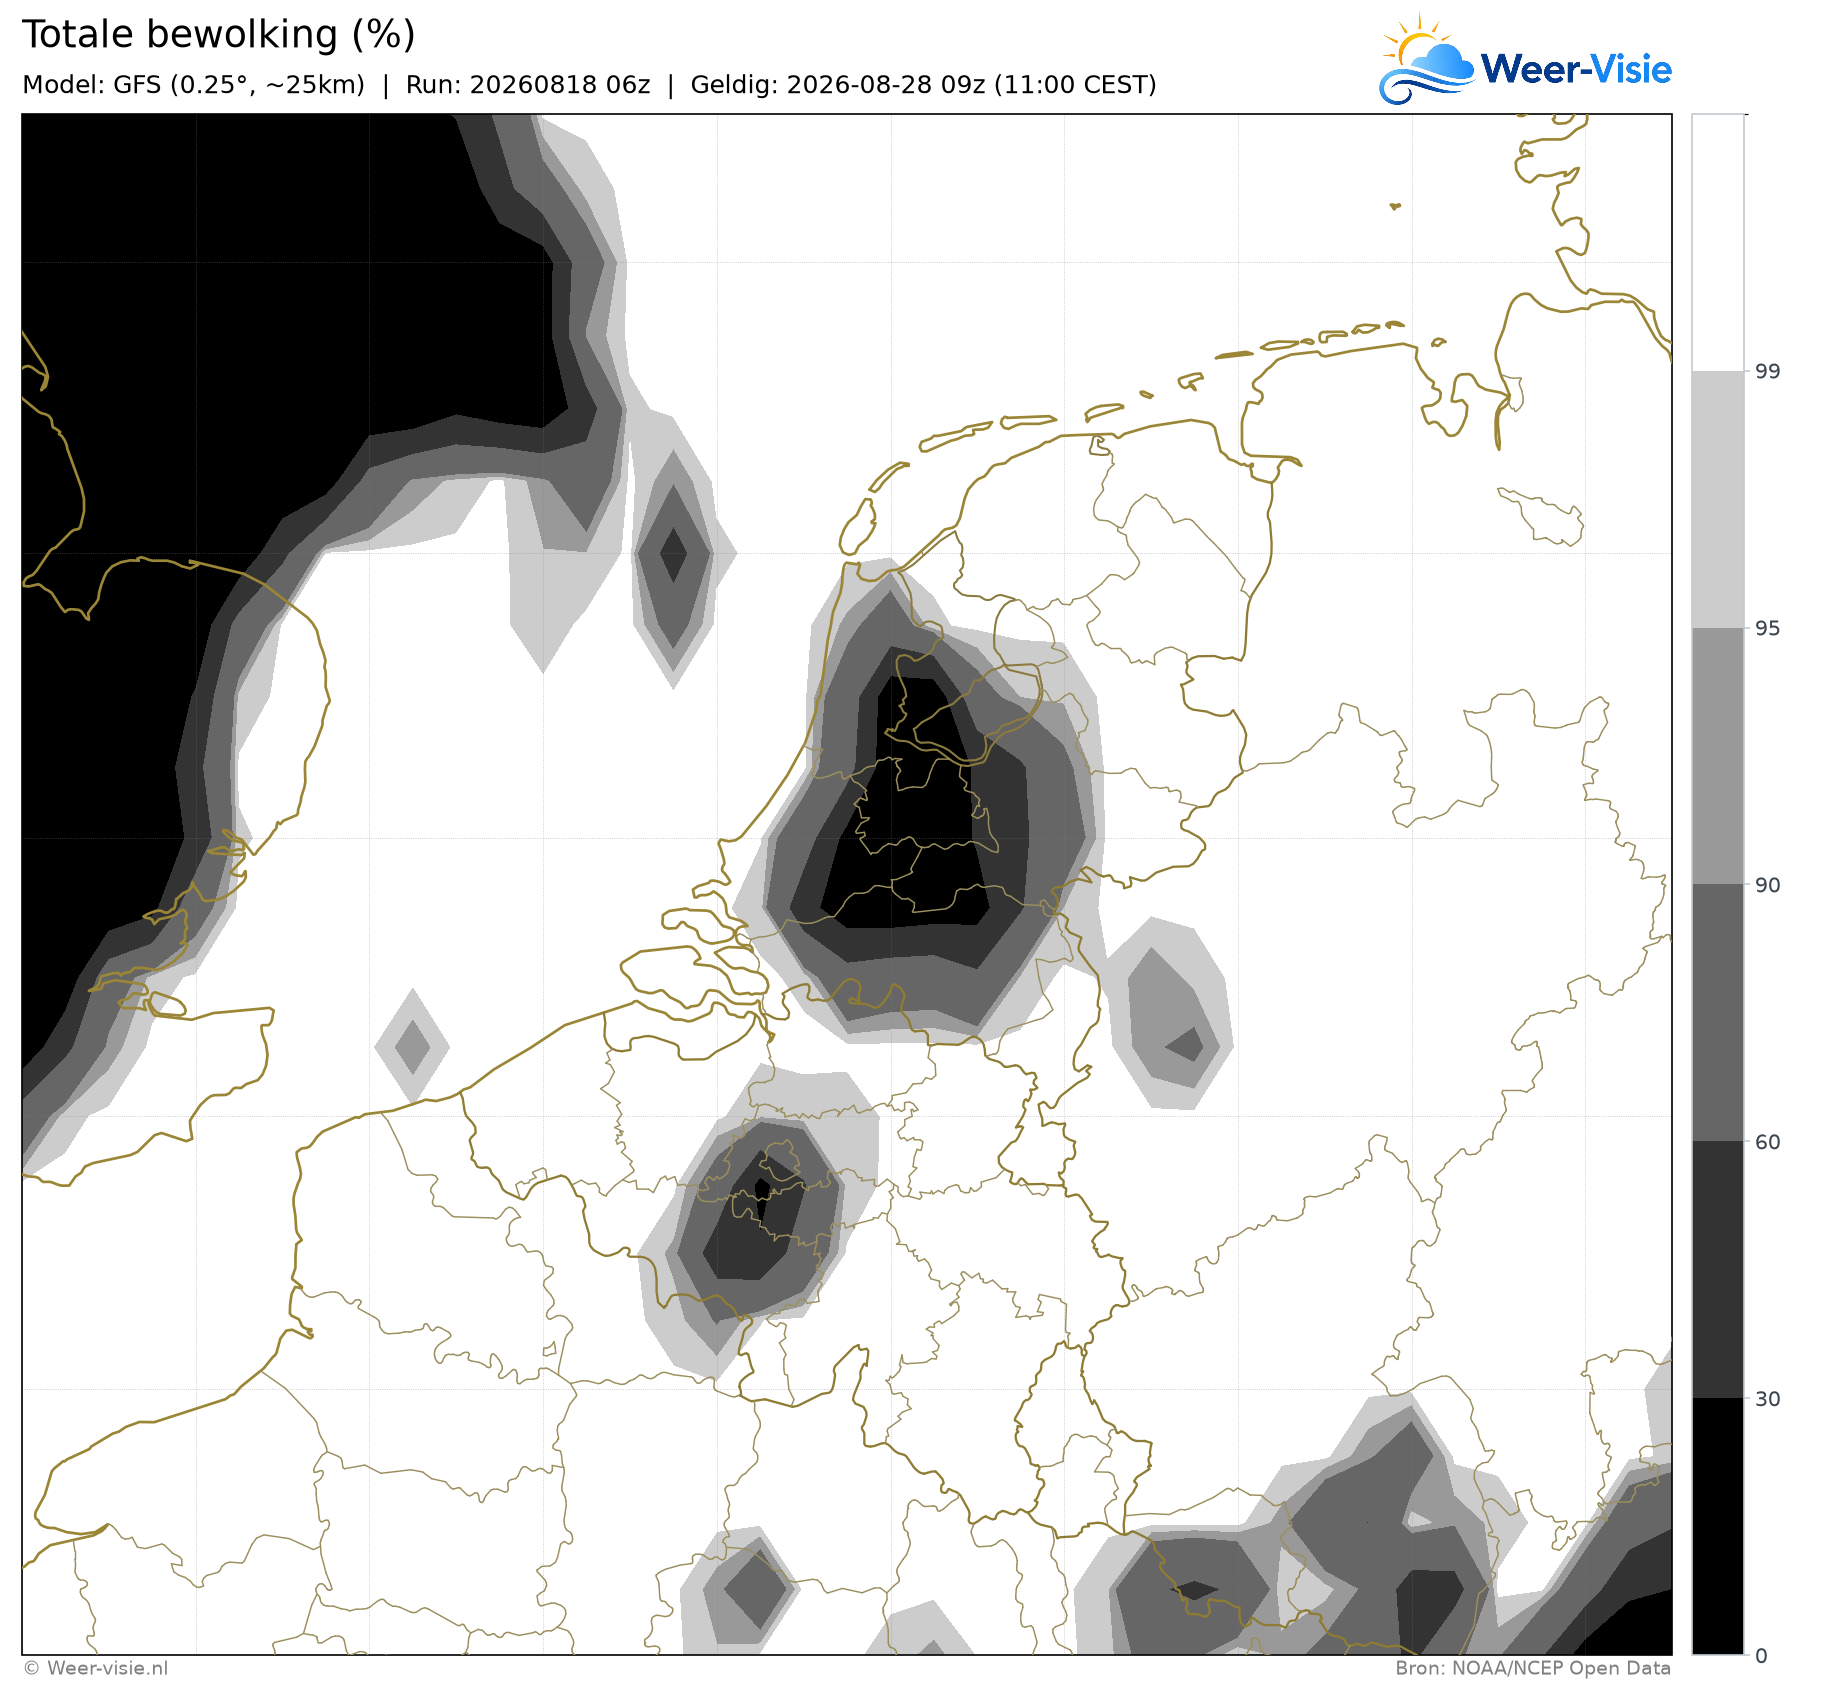Click the Weer-Visie sun and cloud logo icon
Viewport: 1824px width, 1681px height.
1427,60
